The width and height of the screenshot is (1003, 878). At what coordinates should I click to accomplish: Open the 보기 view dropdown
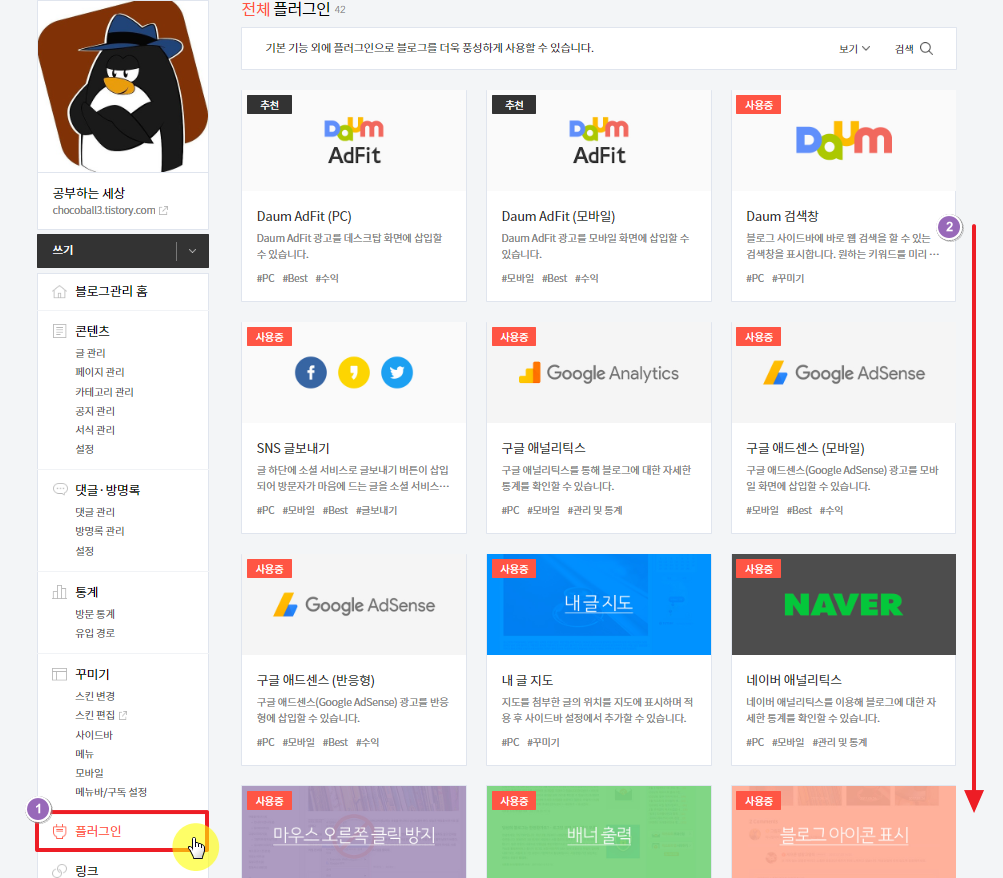pyautogui.click(x=854, y=49)
